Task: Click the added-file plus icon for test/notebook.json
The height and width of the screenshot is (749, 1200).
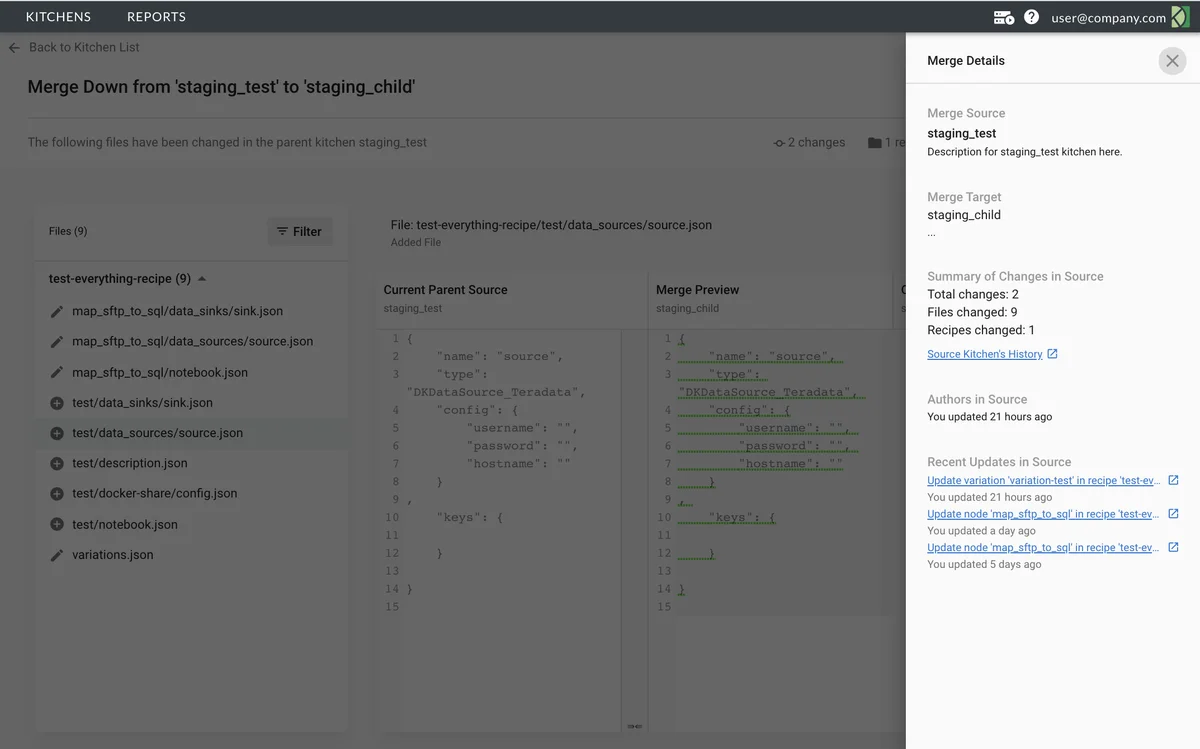Action: 57,524
